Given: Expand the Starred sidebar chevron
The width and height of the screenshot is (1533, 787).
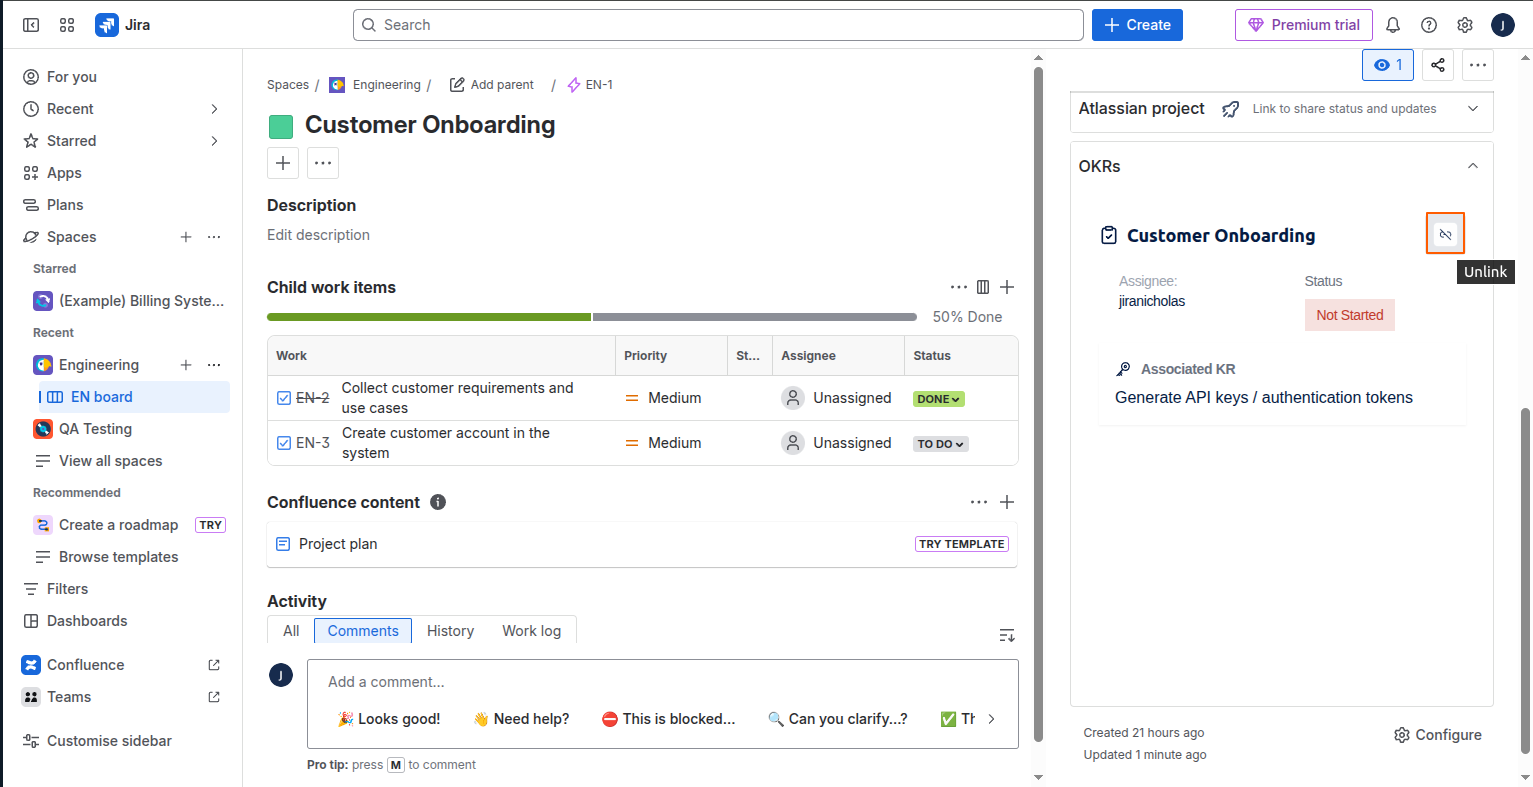Looking at the screenshot, I should pyautogui.click(x=214, y=141).
